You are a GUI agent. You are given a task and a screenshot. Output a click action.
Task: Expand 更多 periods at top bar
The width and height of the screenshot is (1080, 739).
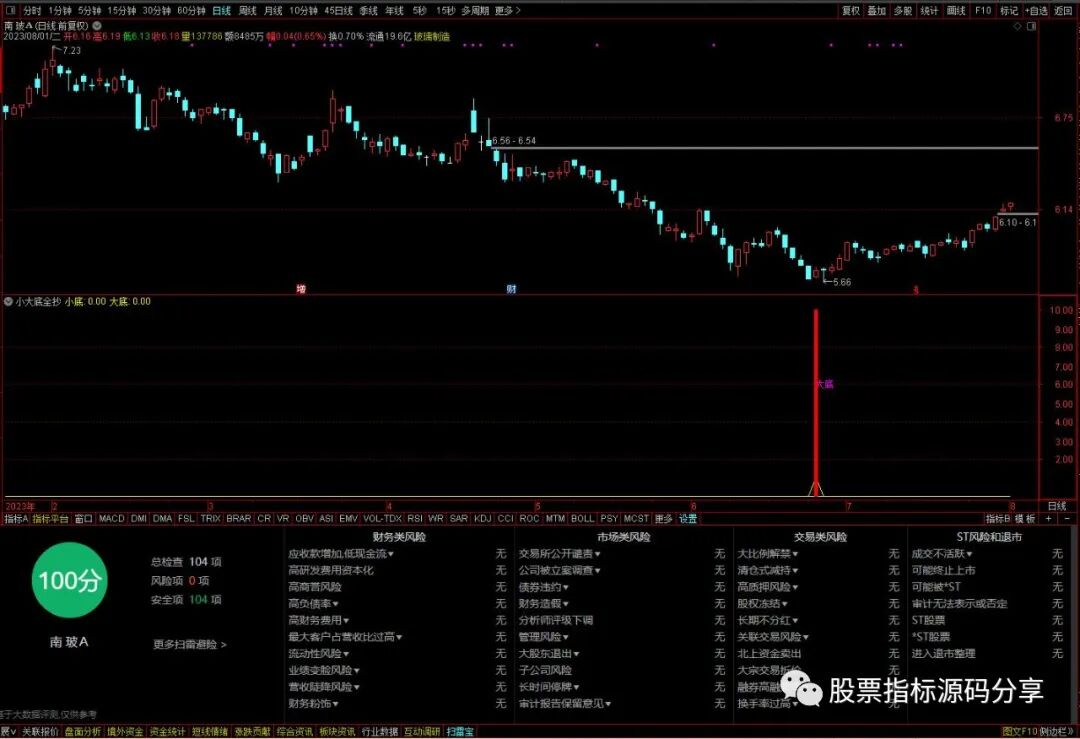(508, 10)
